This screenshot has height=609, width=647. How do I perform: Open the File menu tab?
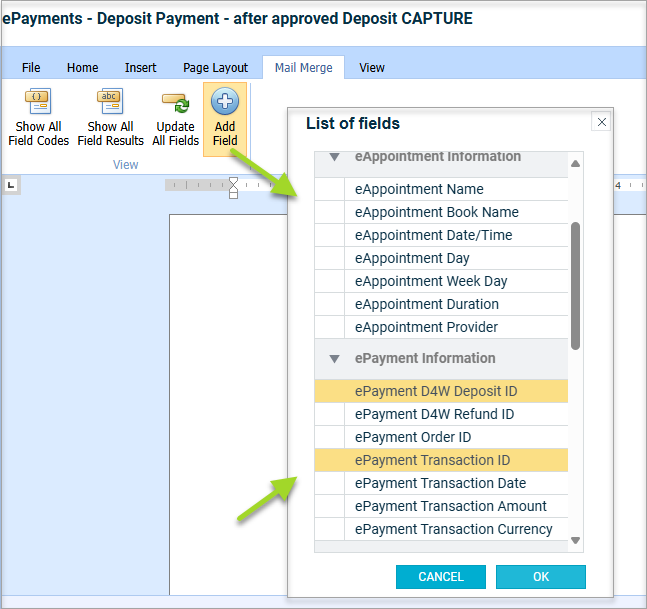click(31, 68)
